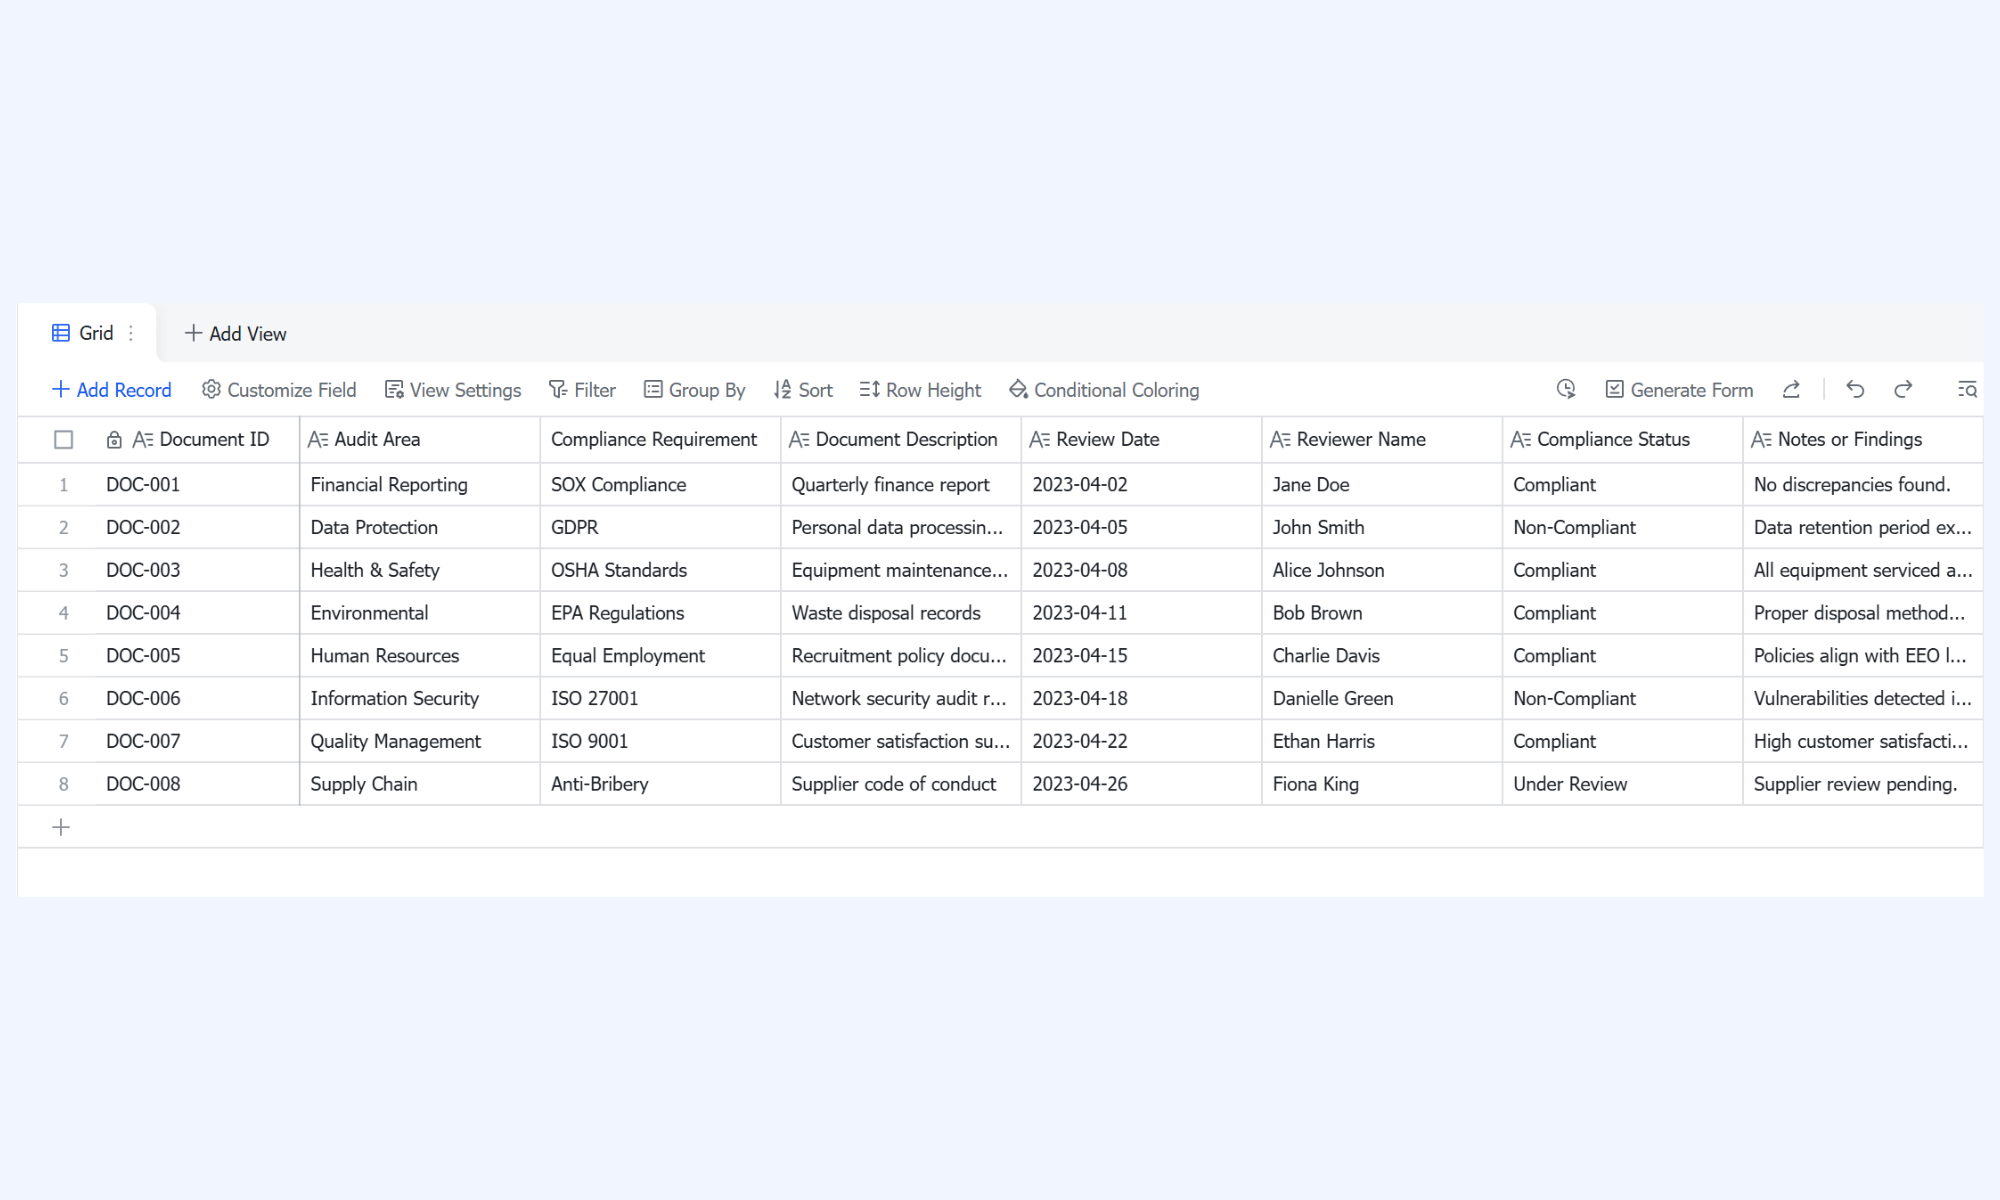Image resolution: width=2000 pixels, height=1200 pixels.
Task: Select cell DOC-008
Action: [x=198, y=784]
